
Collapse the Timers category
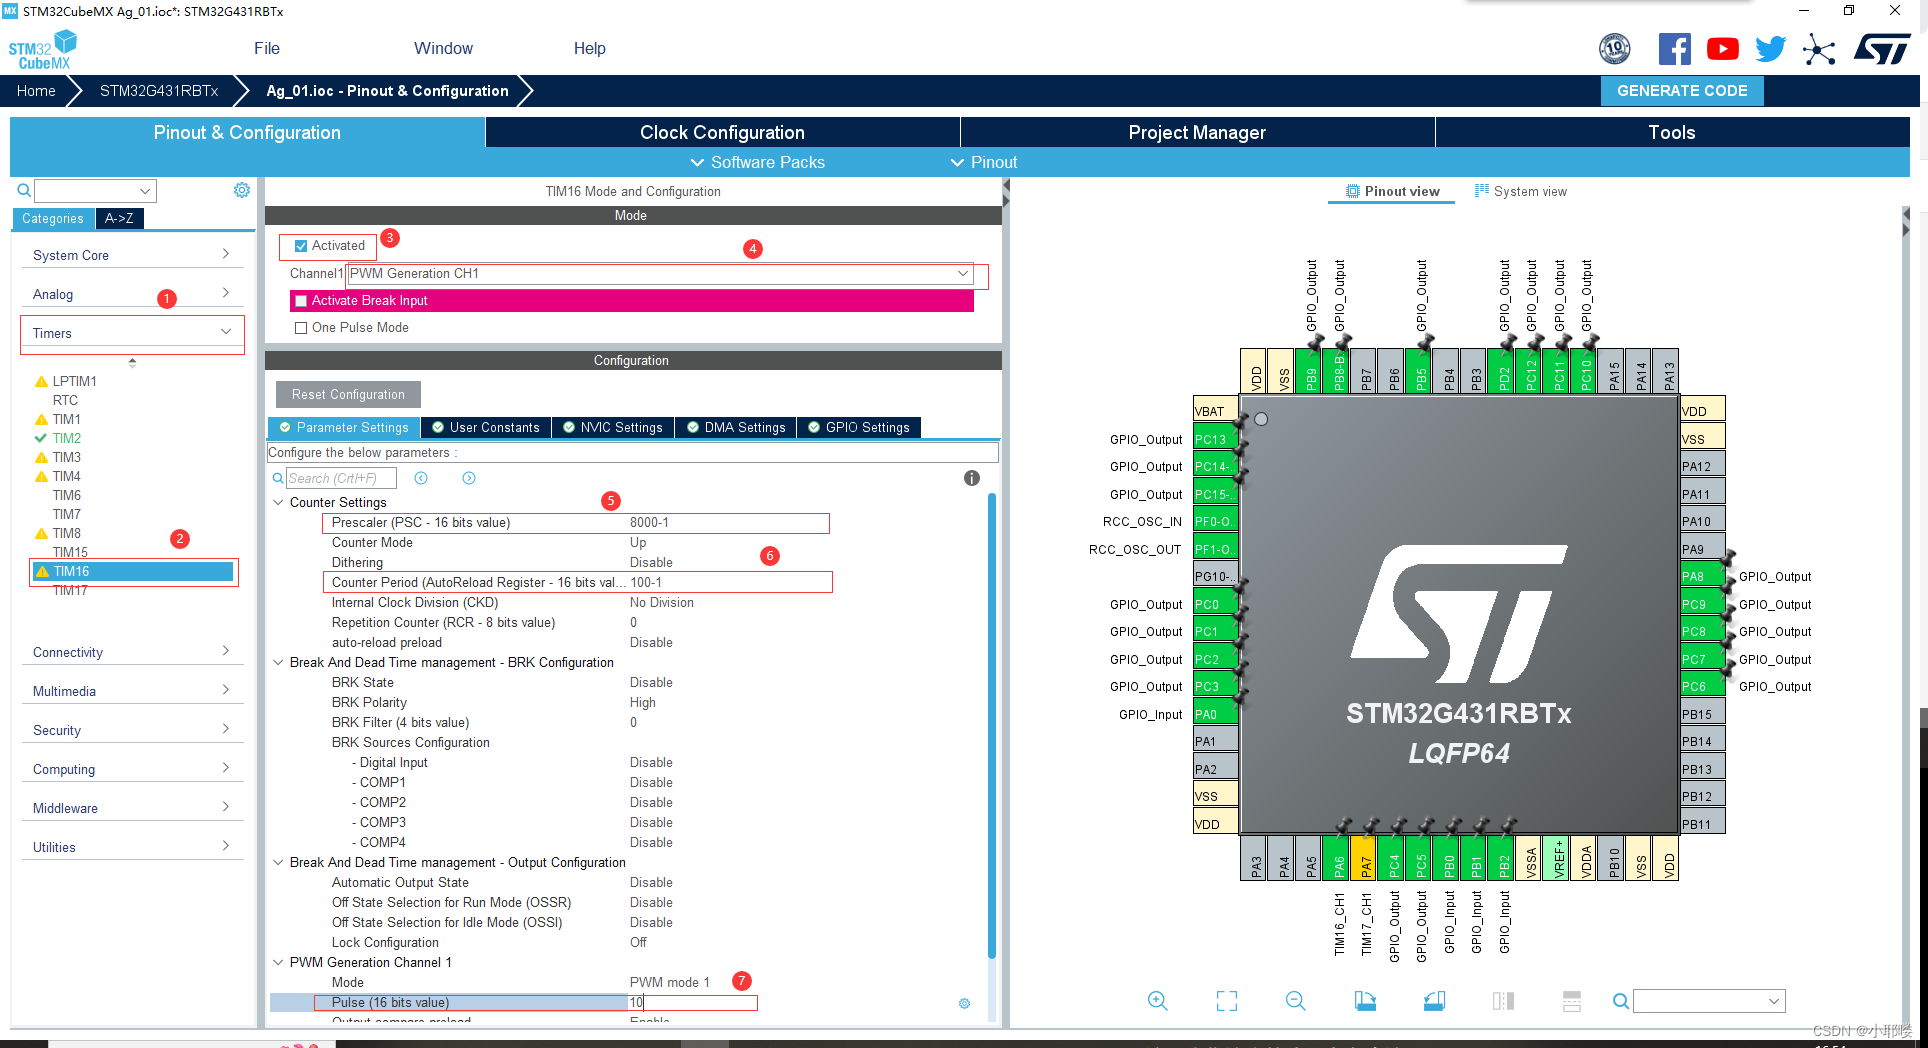(x=132, y=333)
